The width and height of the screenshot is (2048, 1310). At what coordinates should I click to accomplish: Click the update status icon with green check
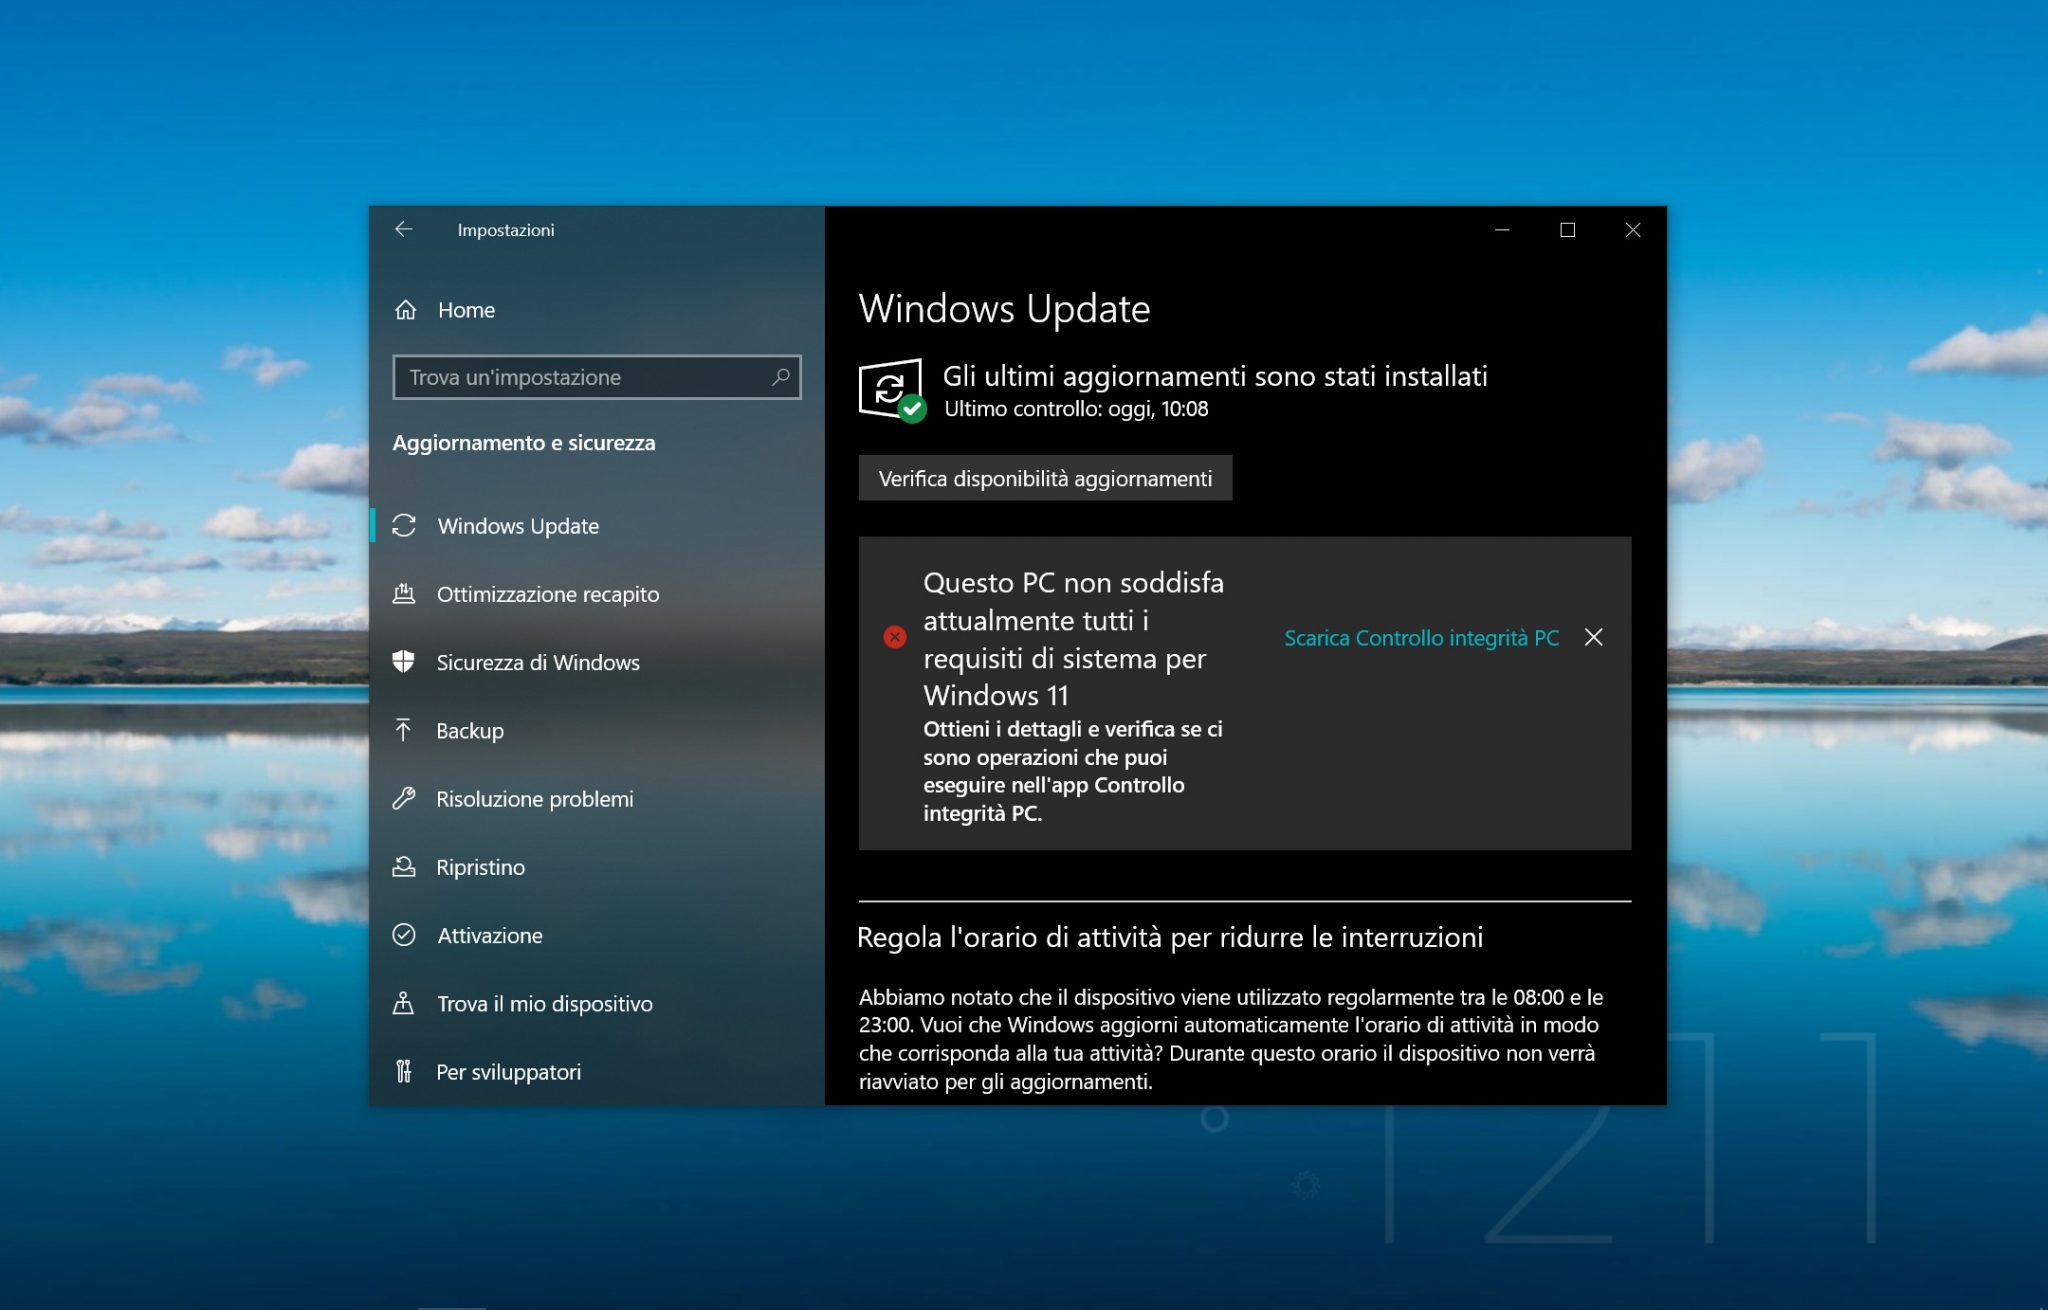[892, 391]
